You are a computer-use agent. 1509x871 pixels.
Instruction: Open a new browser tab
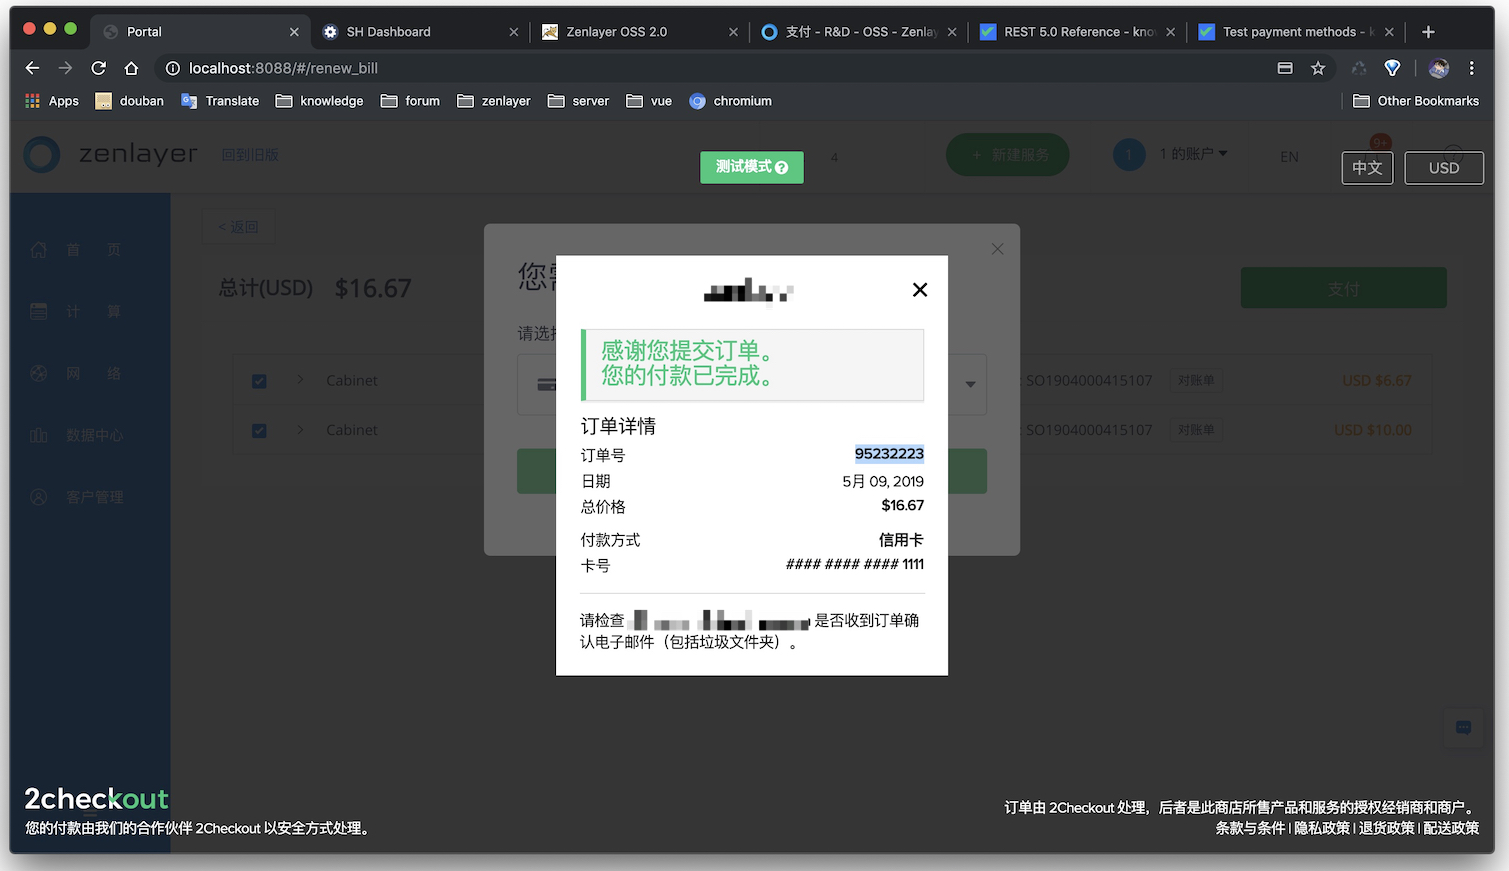tap(1428, 32)
